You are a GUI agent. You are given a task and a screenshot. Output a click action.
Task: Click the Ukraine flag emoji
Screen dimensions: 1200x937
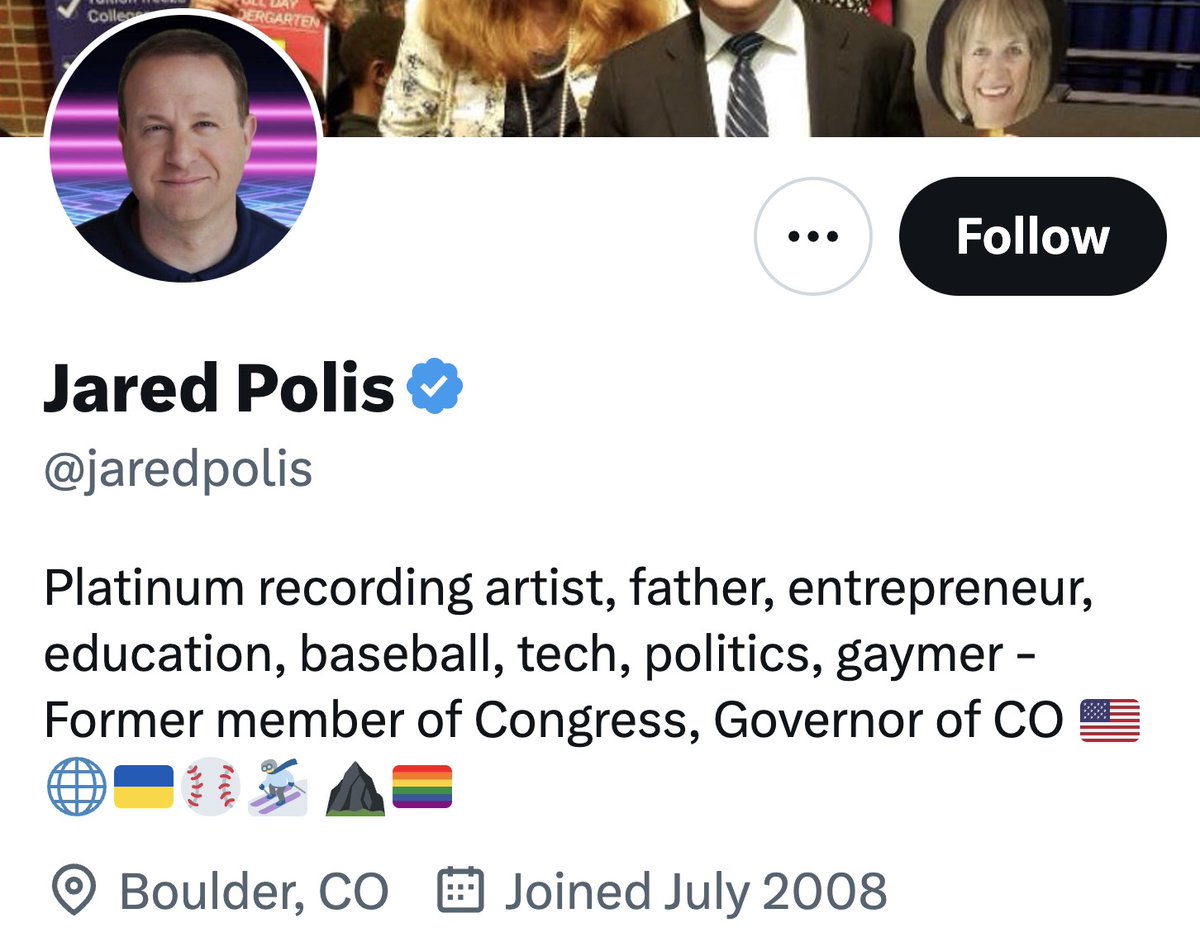pos(143,786)
